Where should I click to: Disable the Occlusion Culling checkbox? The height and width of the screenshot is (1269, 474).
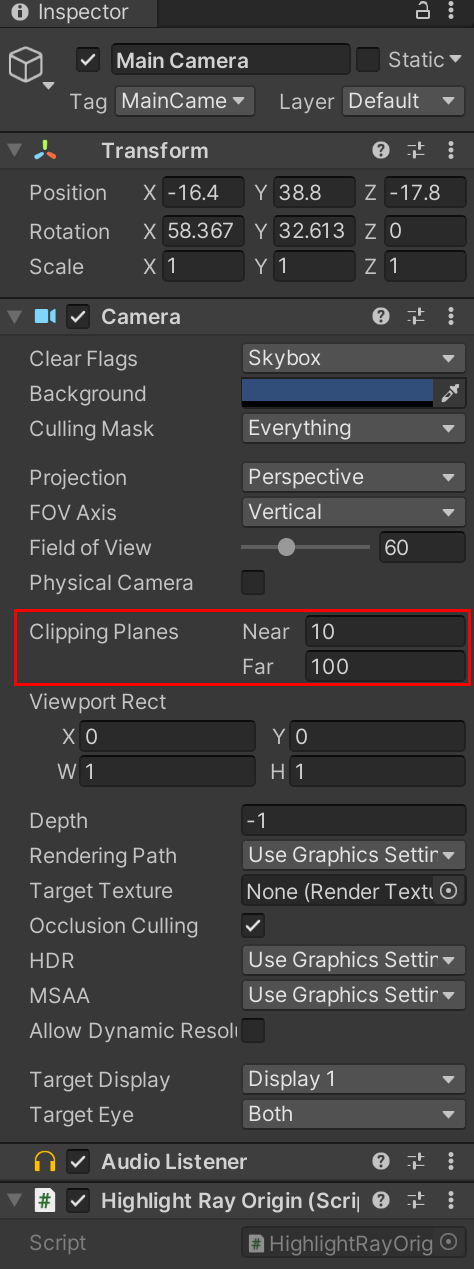coord(254,925)
